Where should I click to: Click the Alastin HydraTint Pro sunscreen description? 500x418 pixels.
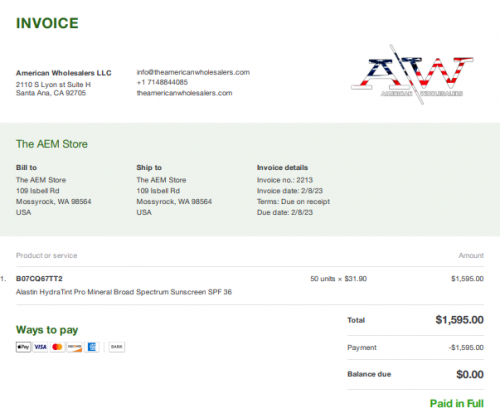click(124, 292)
